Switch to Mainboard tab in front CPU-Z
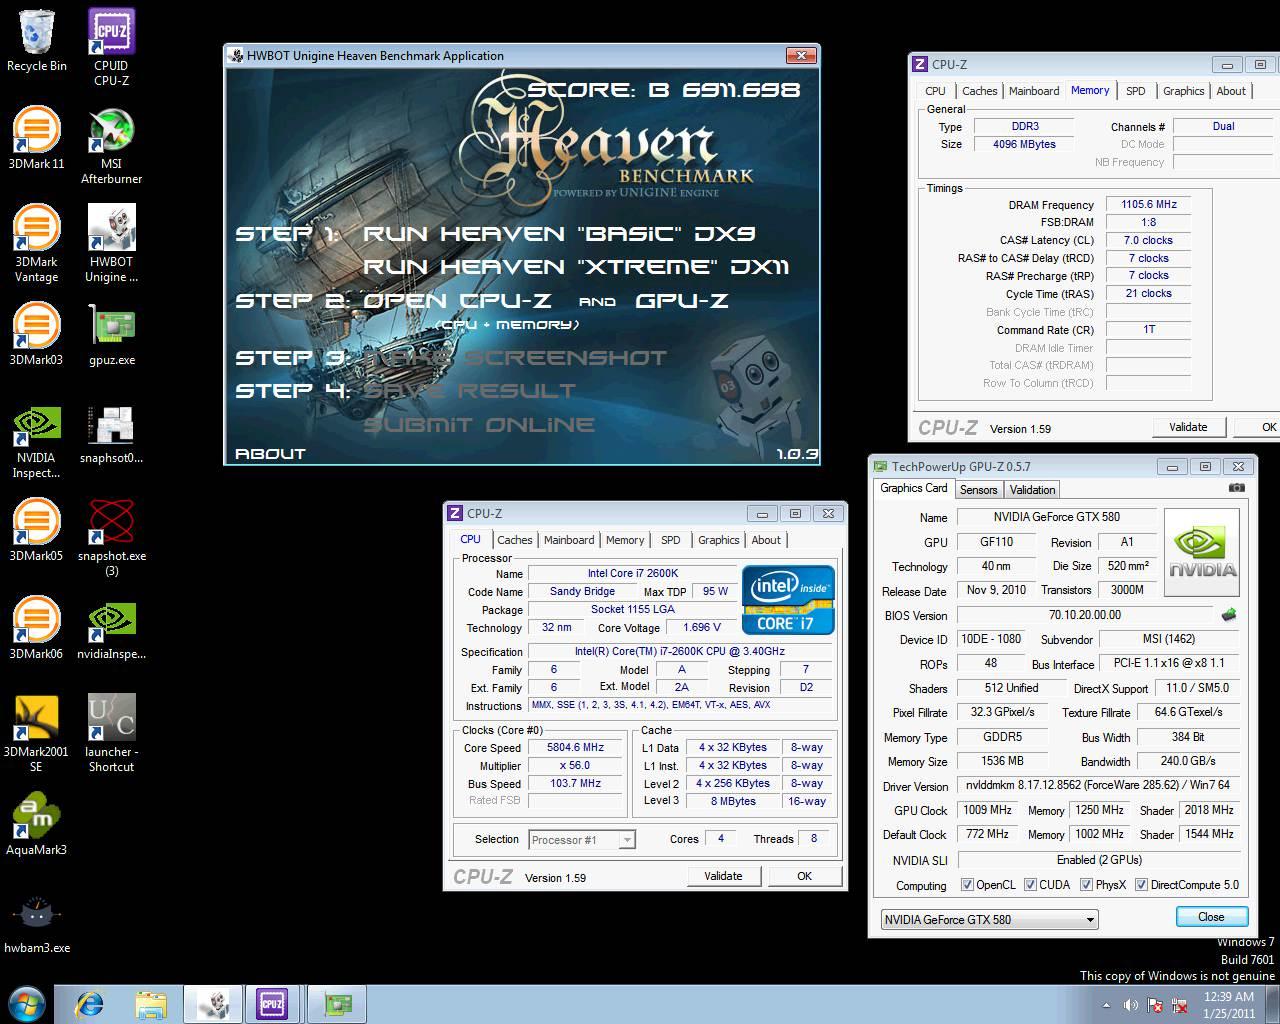Screen dimensions: 1280x1024 [569, 540]
